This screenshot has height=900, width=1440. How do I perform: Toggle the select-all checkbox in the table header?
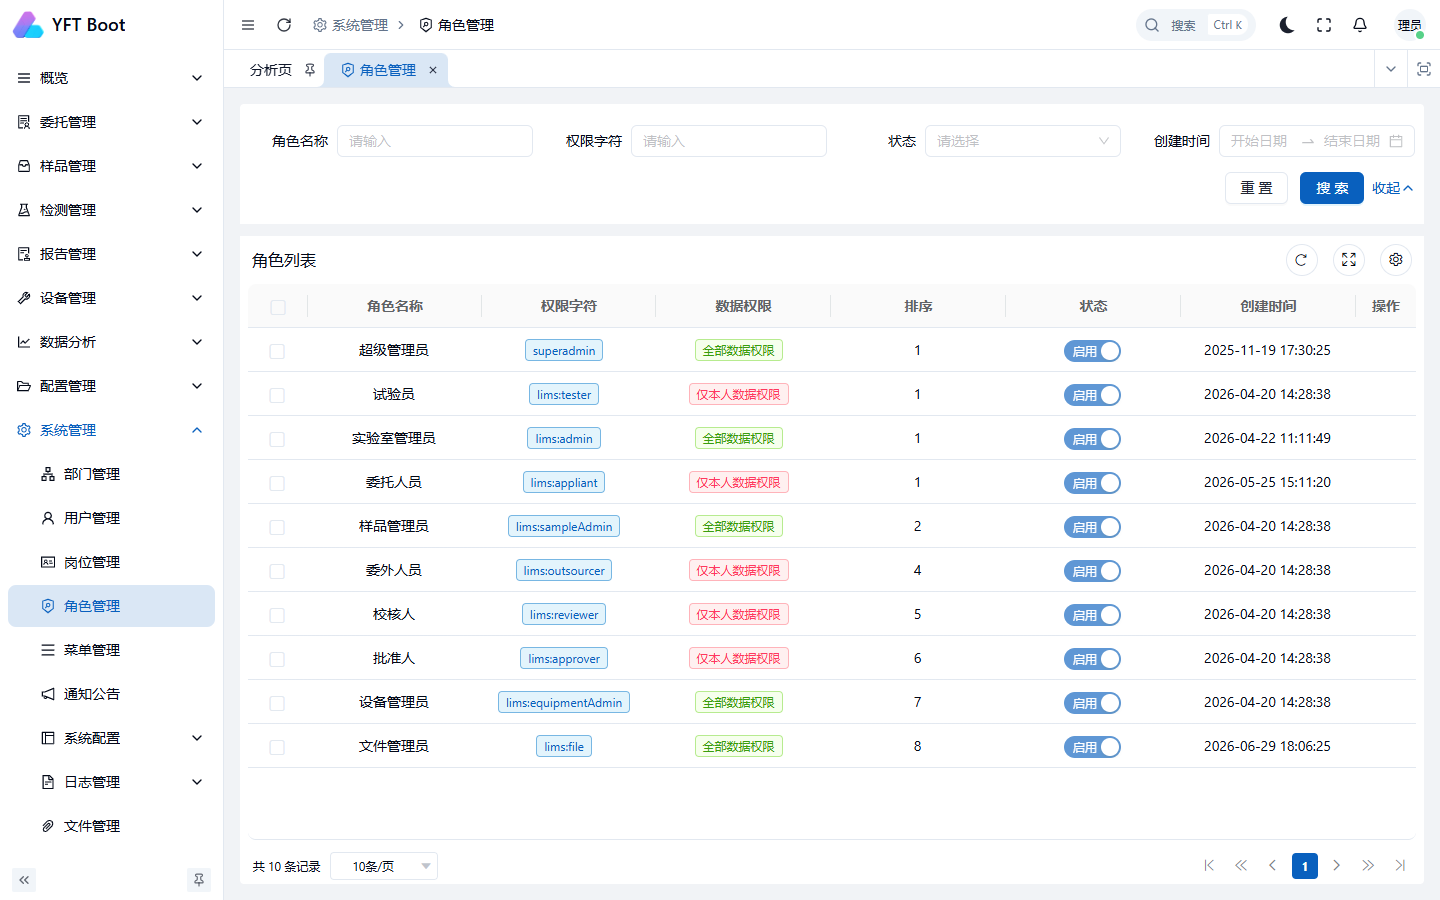tap(278, 307)
